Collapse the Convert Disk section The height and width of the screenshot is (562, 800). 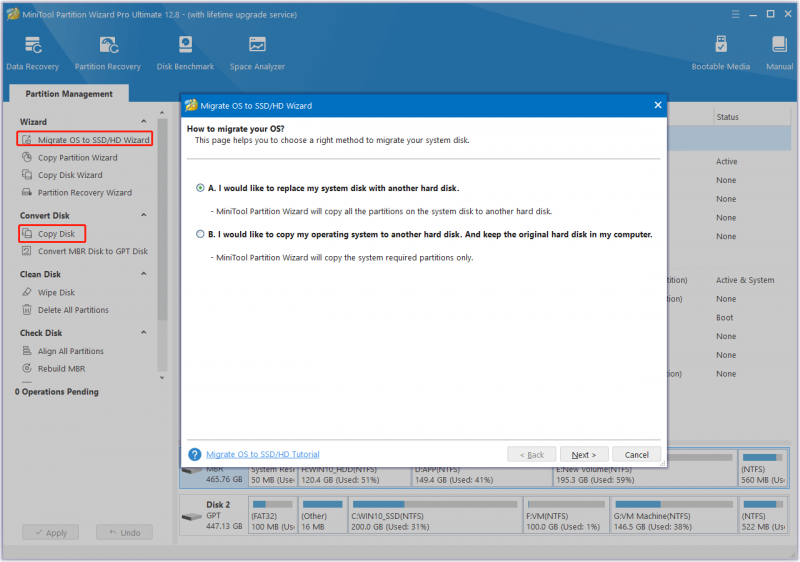tap(144, 215)
